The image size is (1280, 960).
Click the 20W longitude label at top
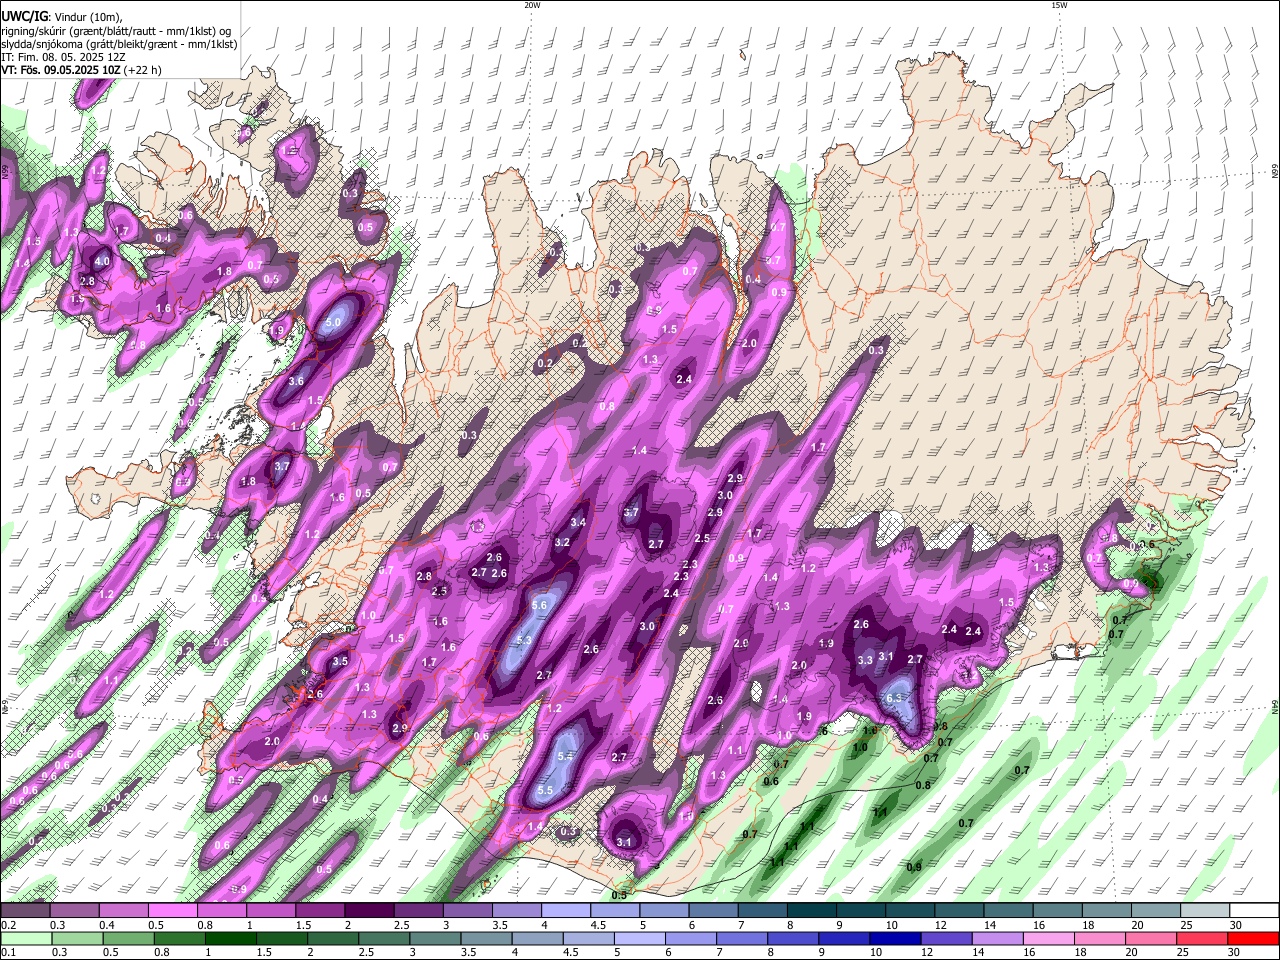532,5
